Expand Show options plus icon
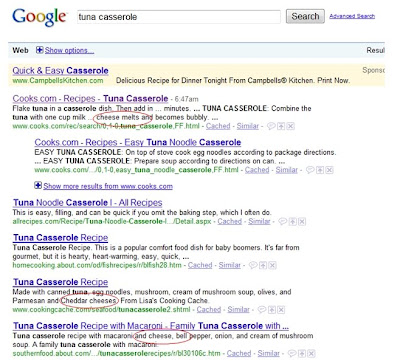400x361 pixels. (x=40, y=50)
